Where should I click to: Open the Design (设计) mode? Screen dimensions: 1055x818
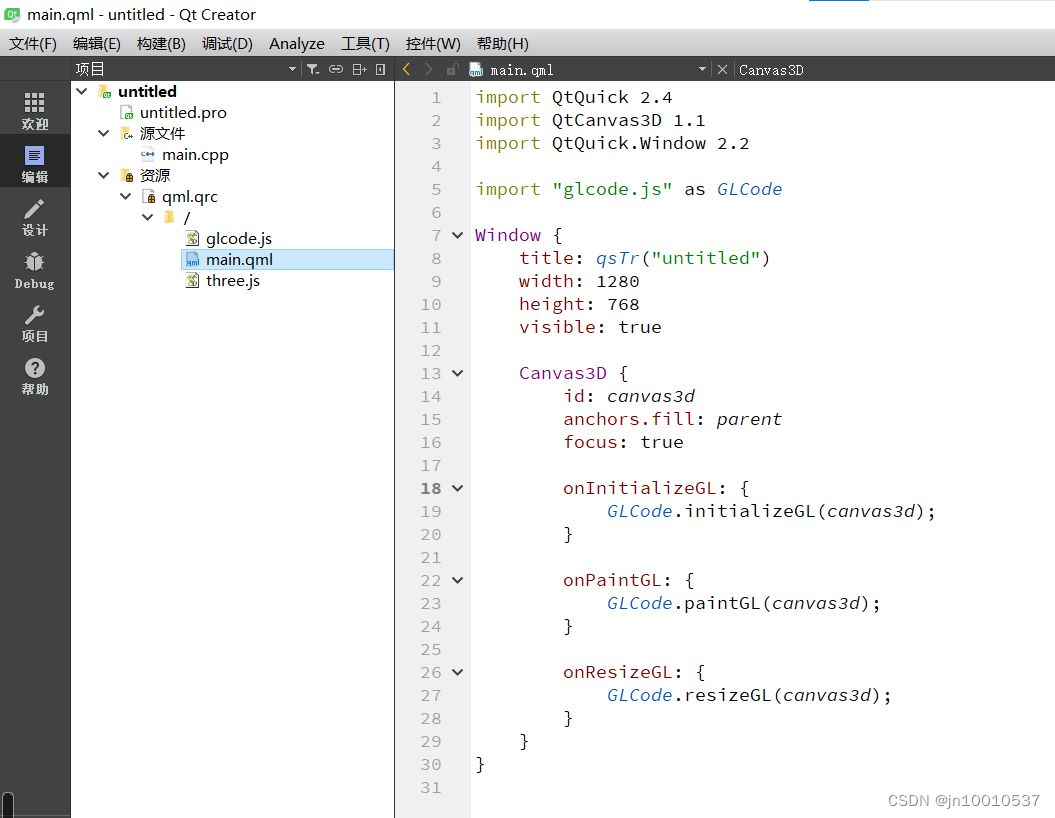pyautogui.click(x=34, y=217)
